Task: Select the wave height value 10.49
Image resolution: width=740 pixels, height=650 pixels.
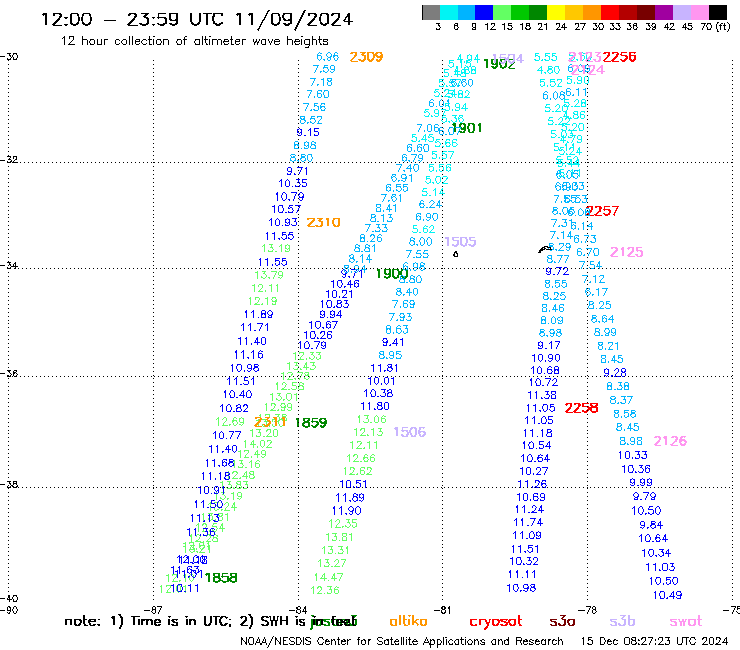Action: click(667, 595)
